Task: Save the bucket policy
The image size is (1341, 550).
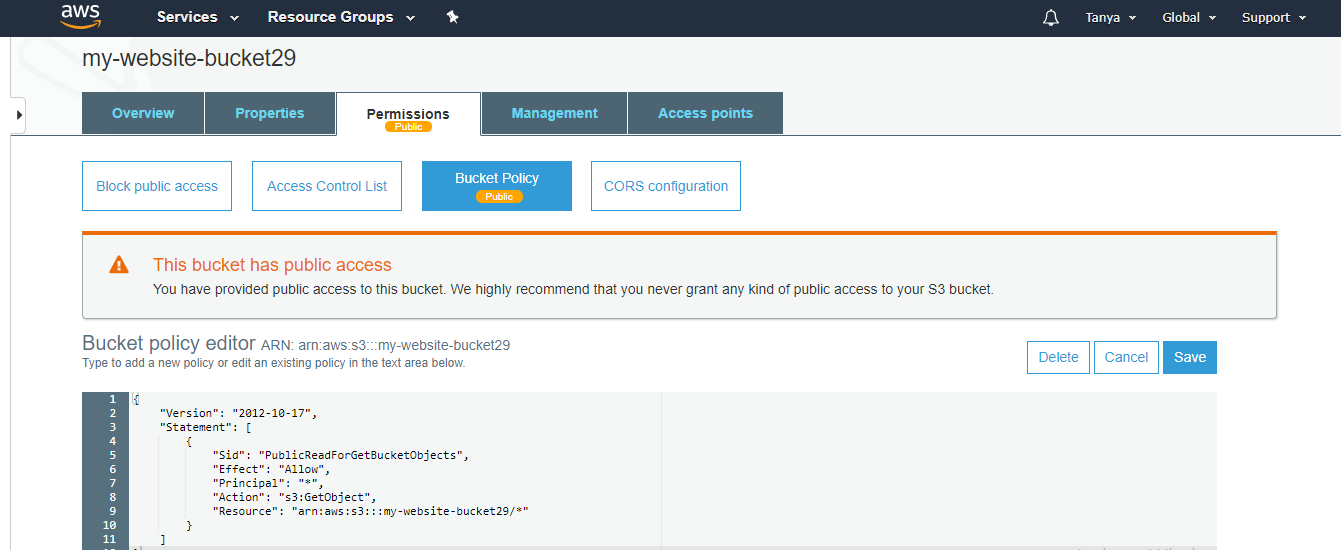Action: tap(1189, 357)
